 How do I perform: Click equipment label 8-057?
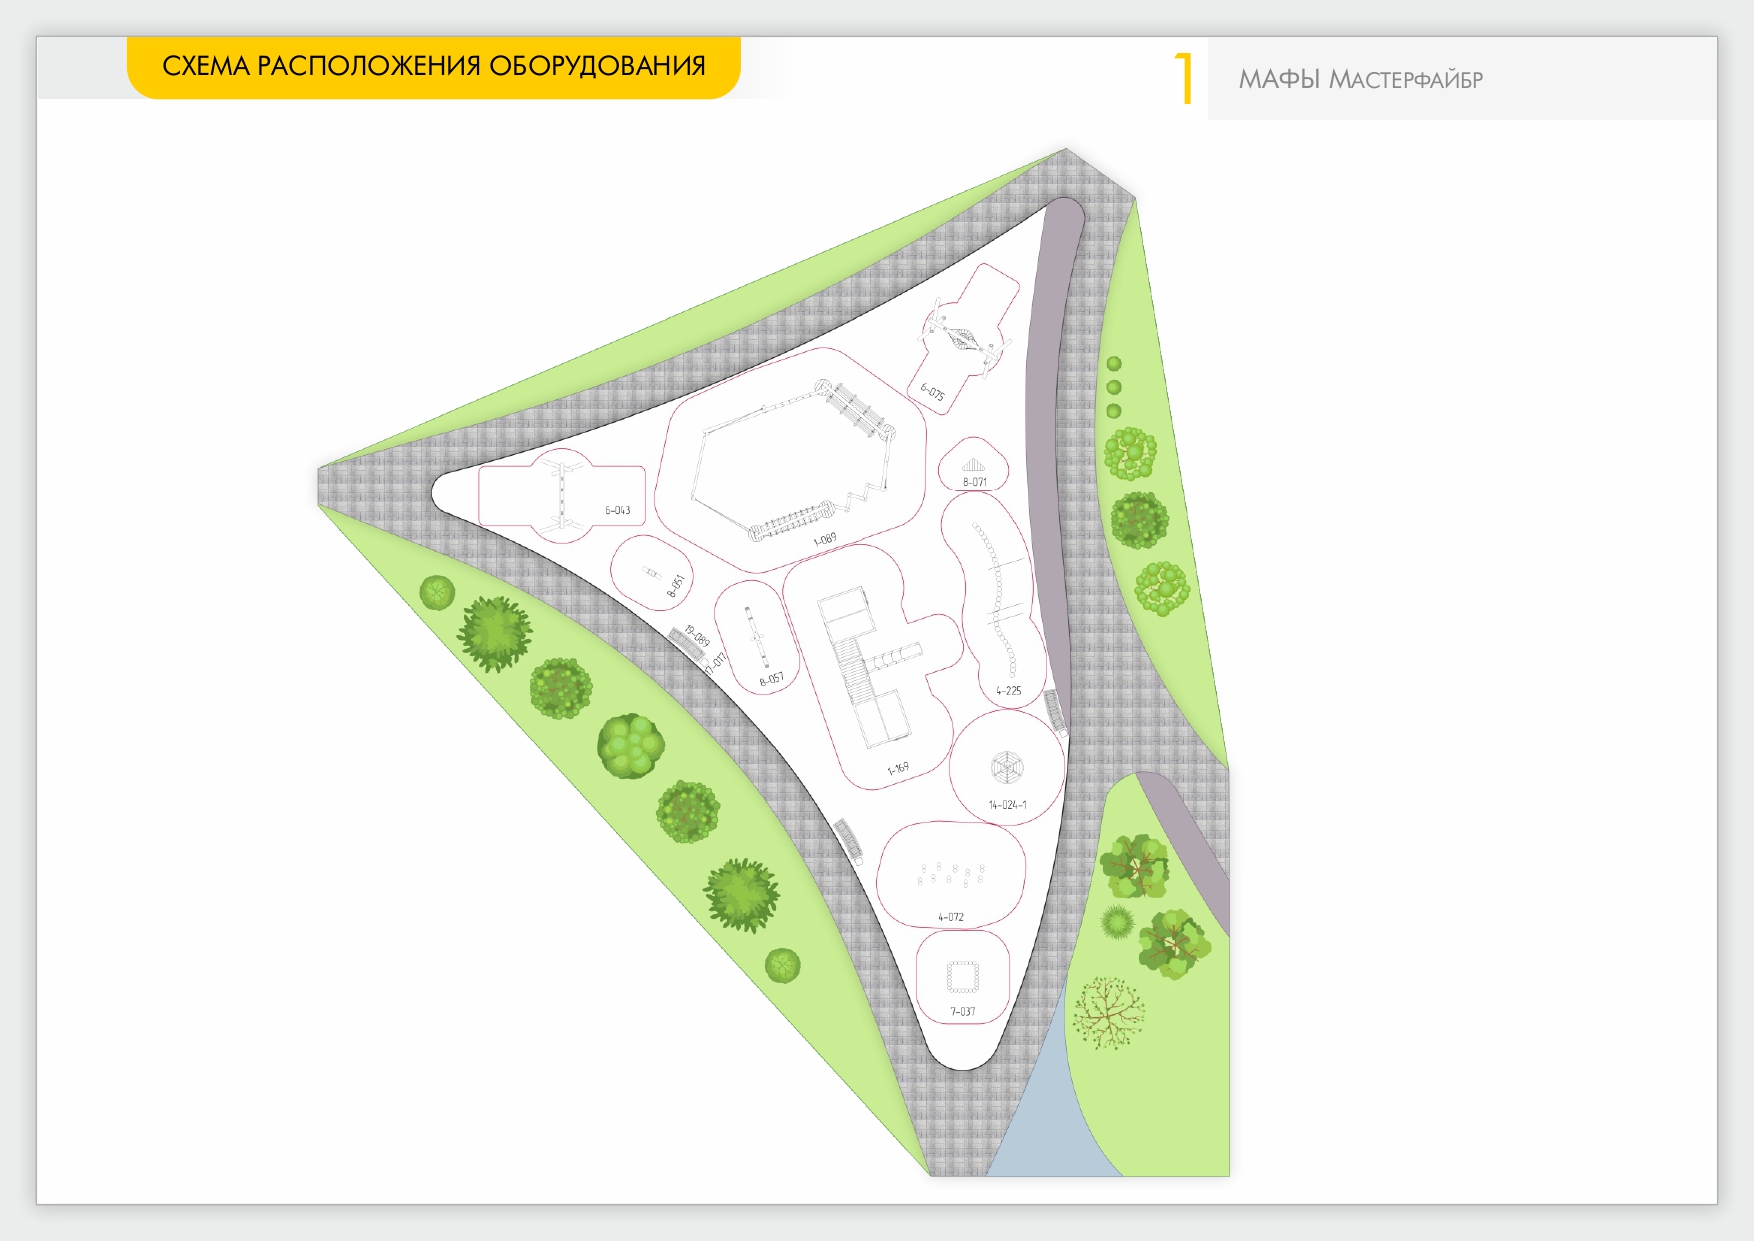(772, 680)
